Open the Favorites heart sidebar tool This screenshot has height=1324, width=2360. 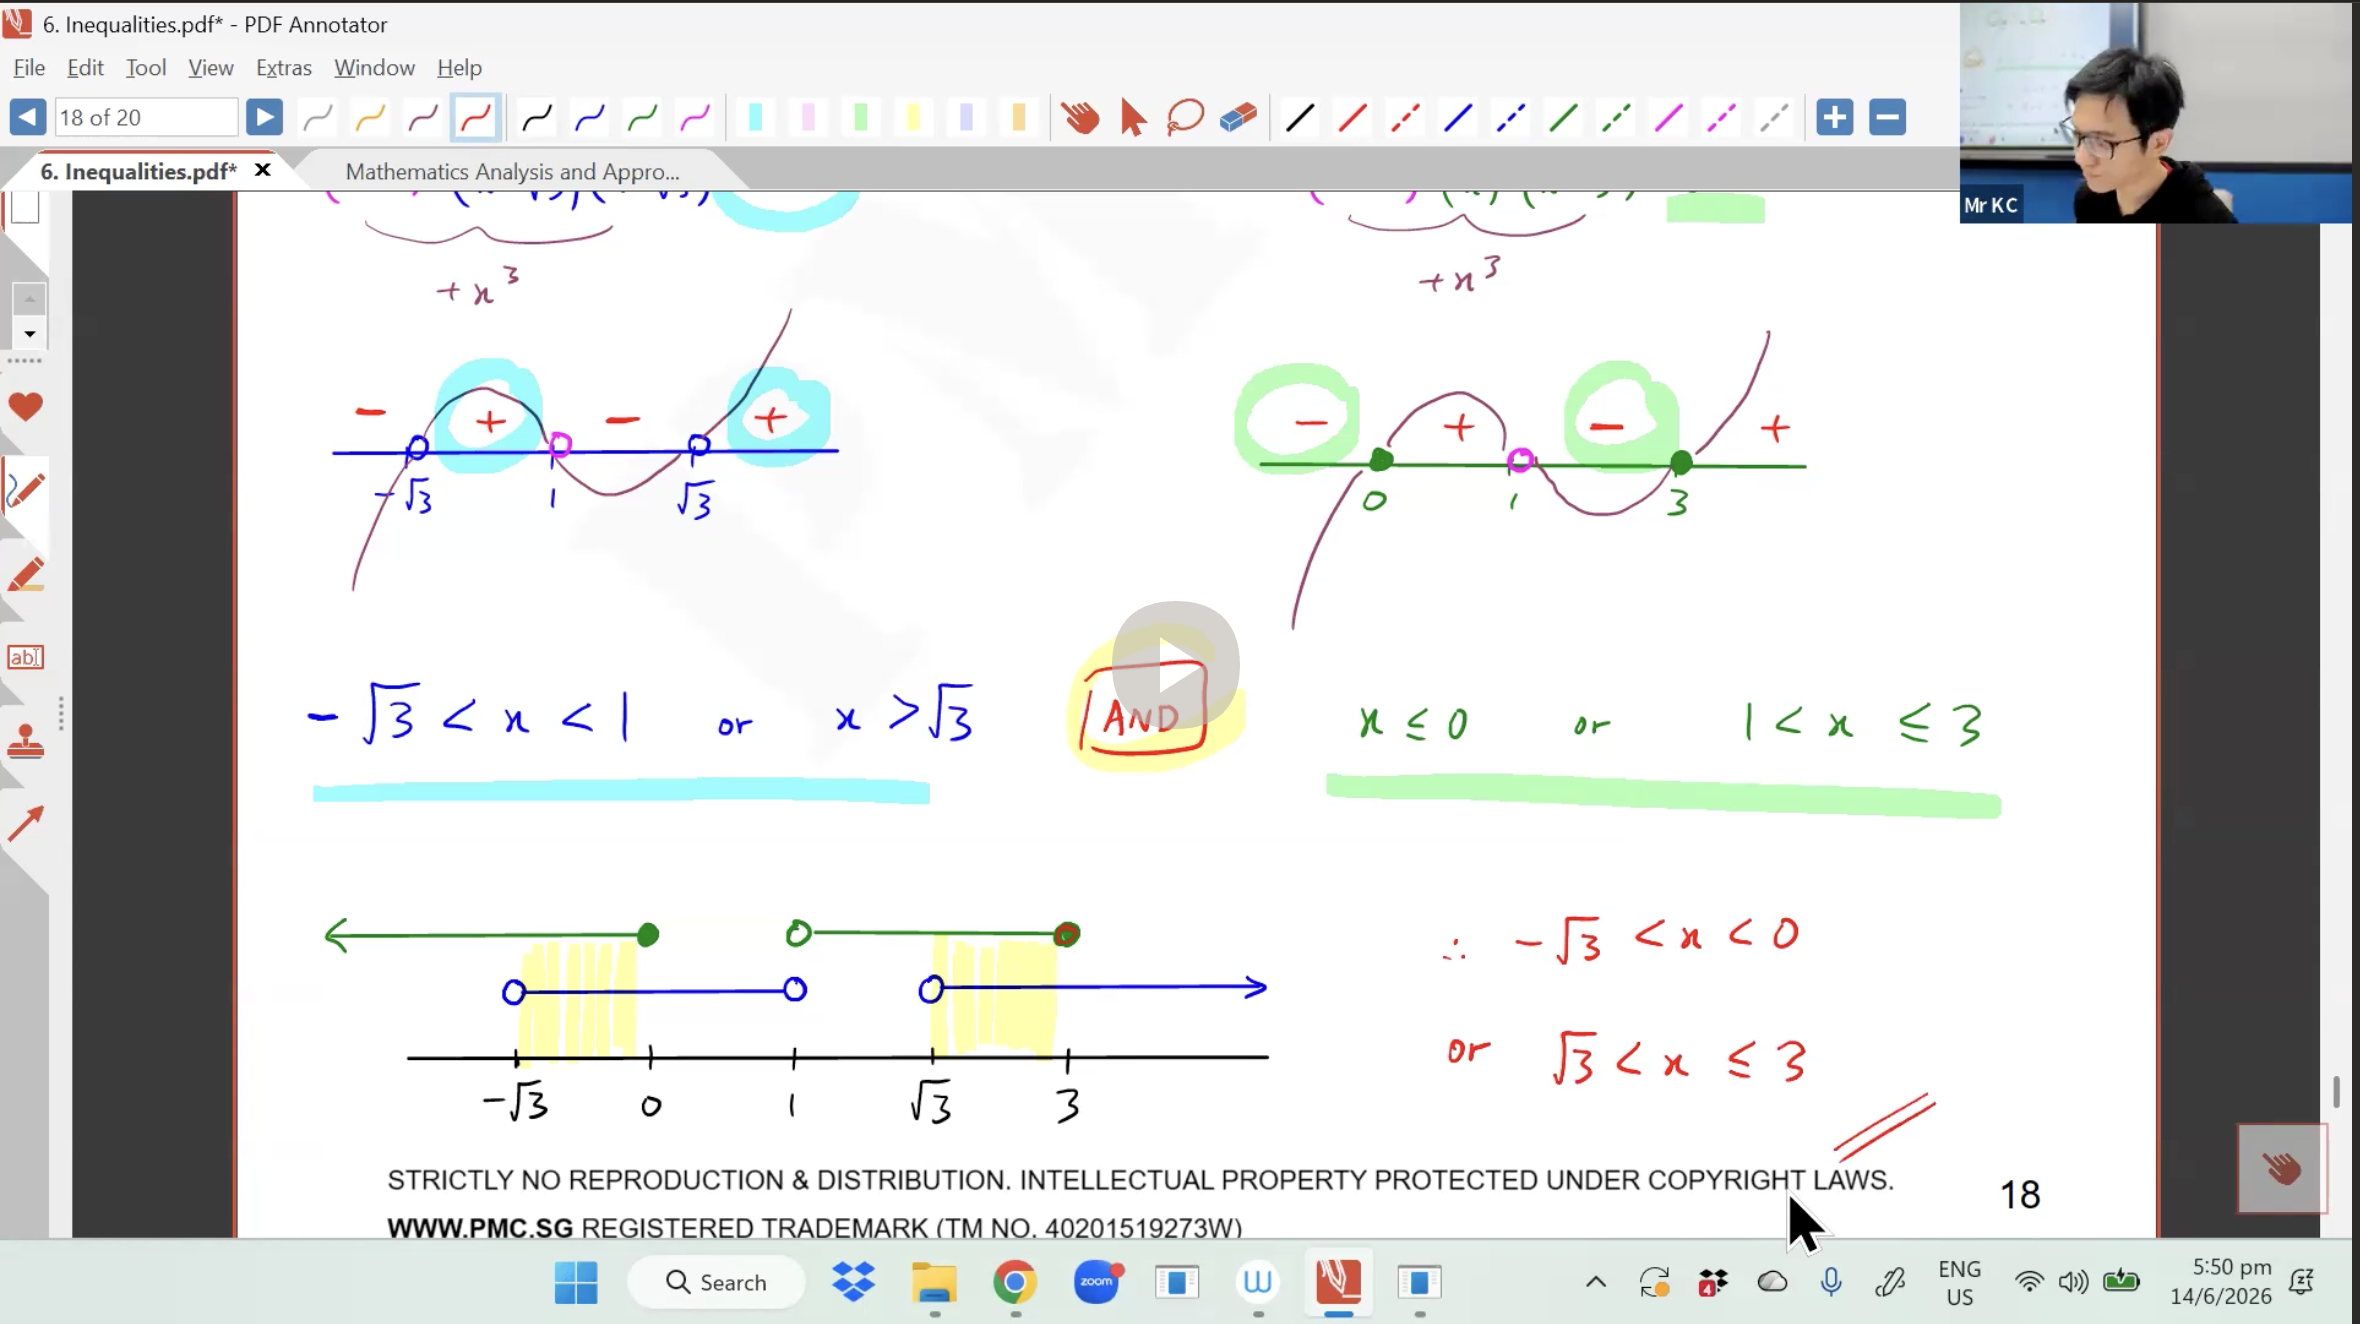point(26,406)
